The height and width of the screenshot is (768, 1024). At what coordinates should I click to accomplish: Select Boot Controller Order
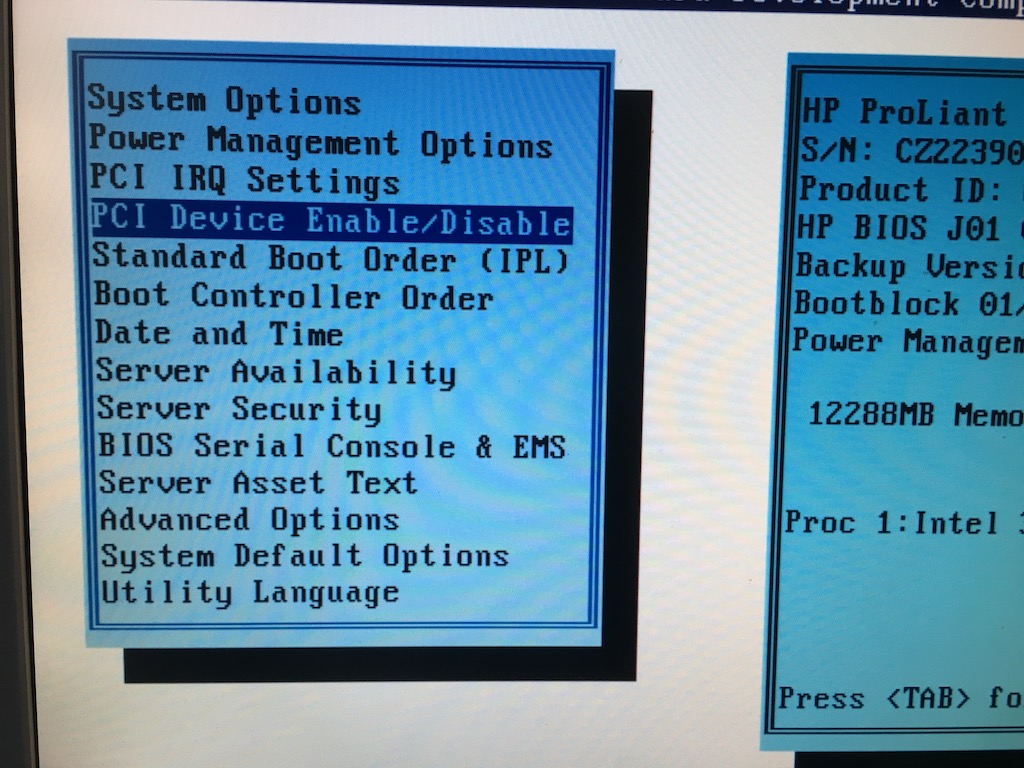pos(293,297)
